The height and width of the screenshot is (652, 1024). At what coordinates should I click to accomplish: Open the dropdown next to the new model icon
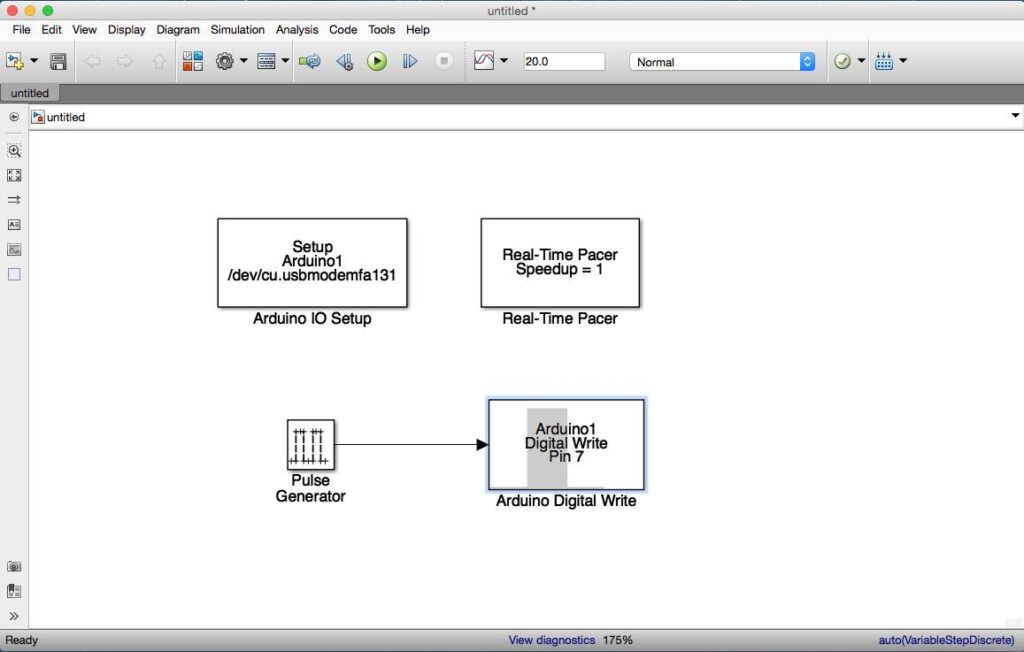pos(33,61)
